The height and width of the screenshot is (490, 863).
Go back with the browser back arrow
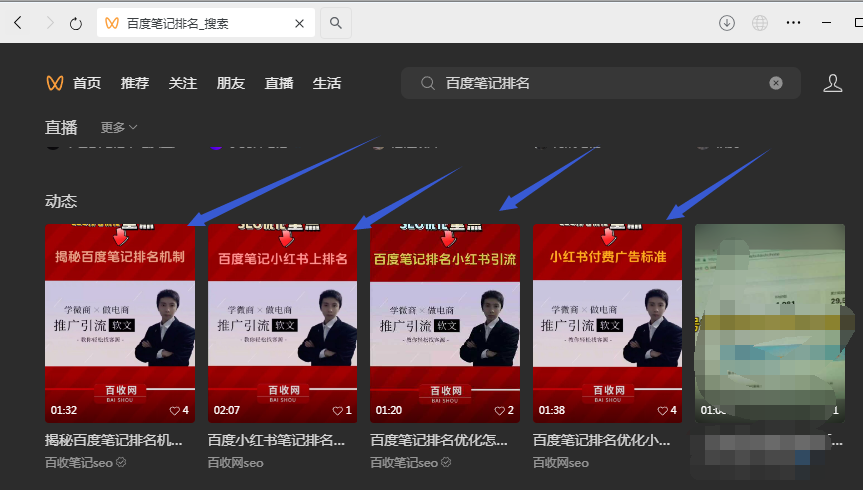18,23
